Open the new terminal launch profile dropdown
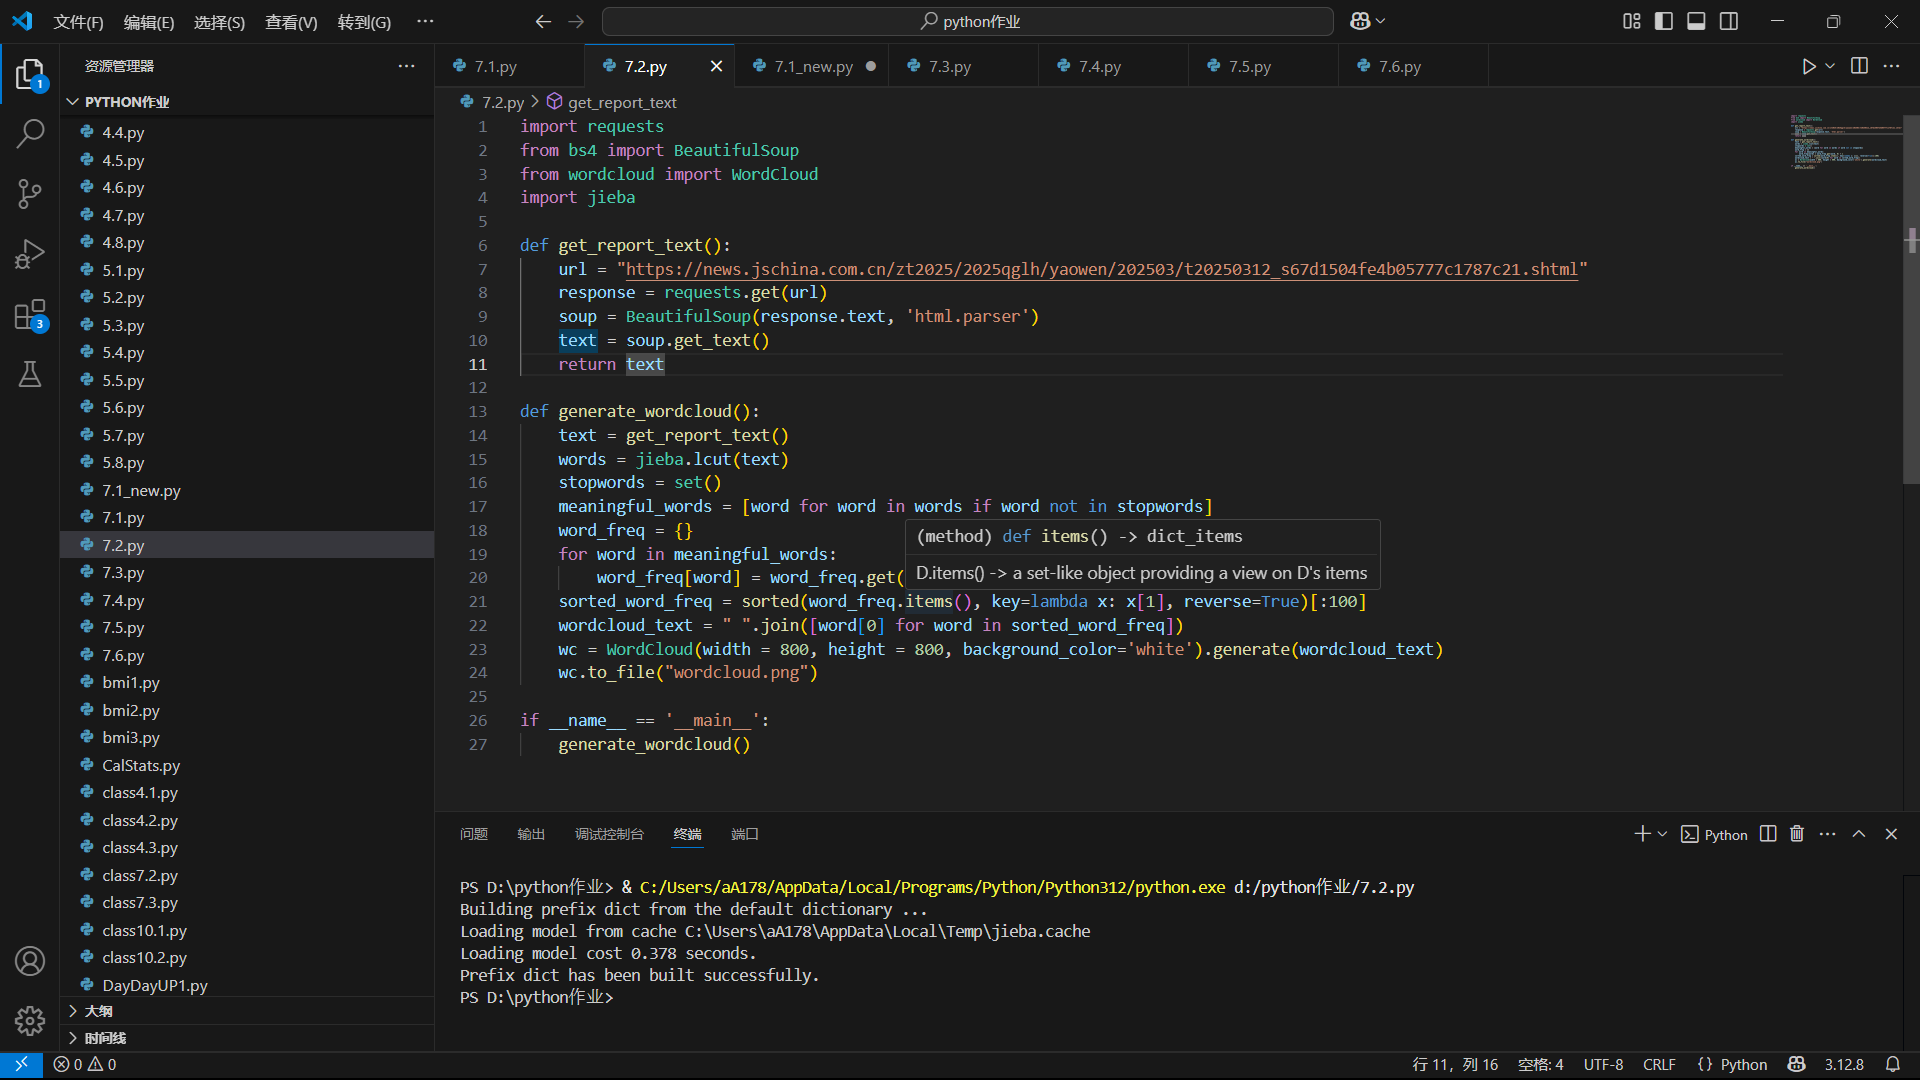The width and height of the screenshot is (1920, 1080). click(x=1663, y=834)
